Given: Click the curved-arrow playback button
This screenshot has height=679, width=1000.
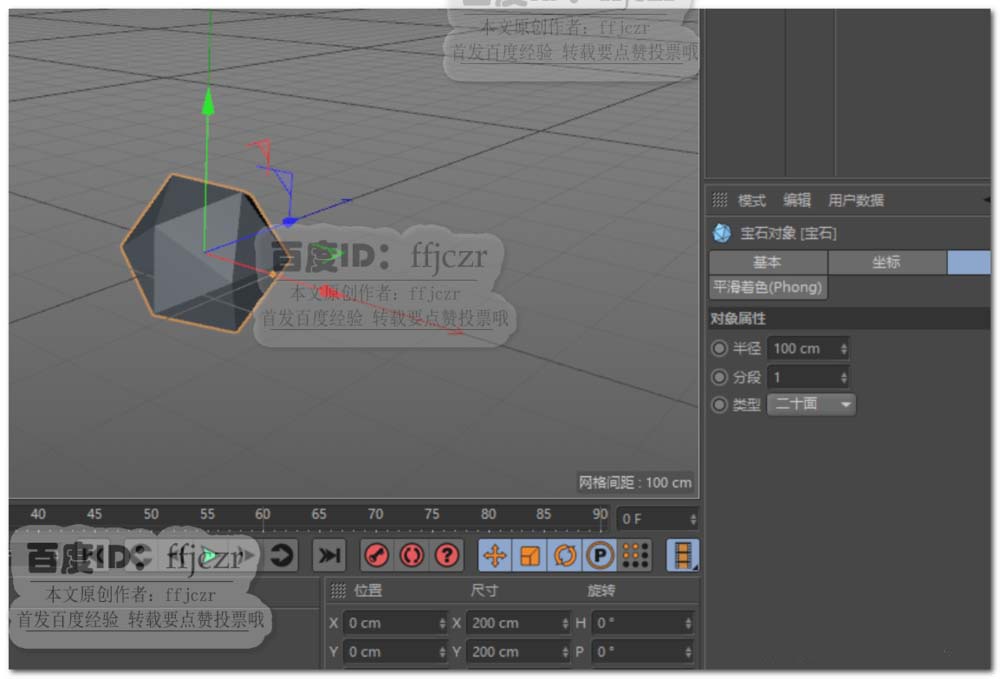Looking at the screenshot, I should point(281,555).
